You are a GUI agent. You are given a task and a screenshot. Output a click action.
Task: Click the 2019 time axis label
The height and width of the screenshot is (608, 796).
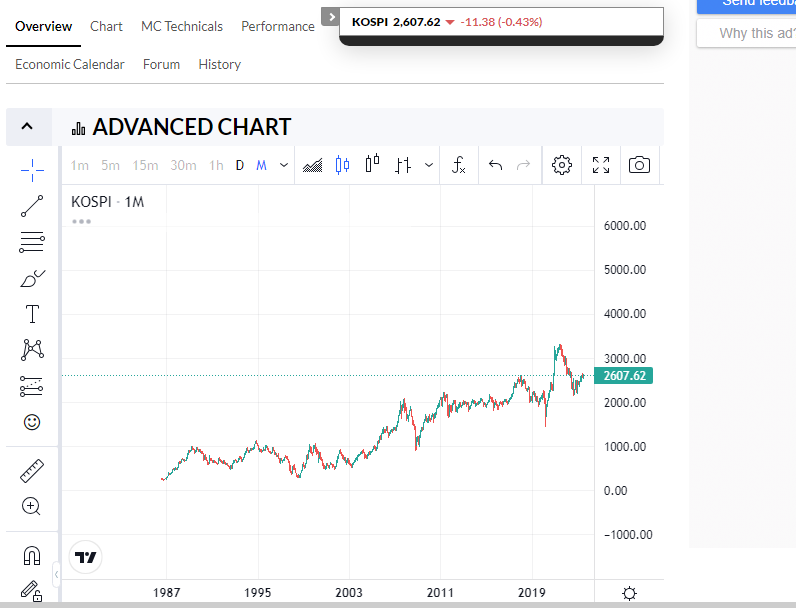tap(532, 593)
